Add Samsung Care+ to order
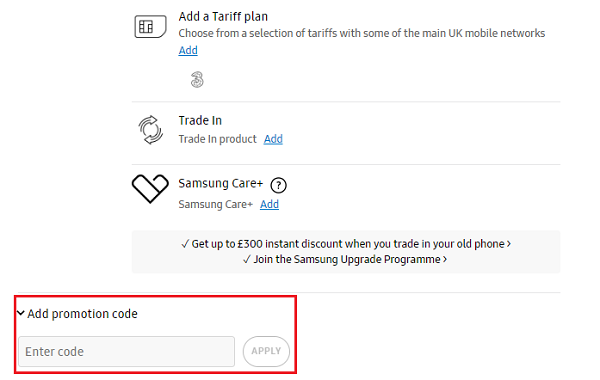 pyautogui.click(x=269, y=204)
